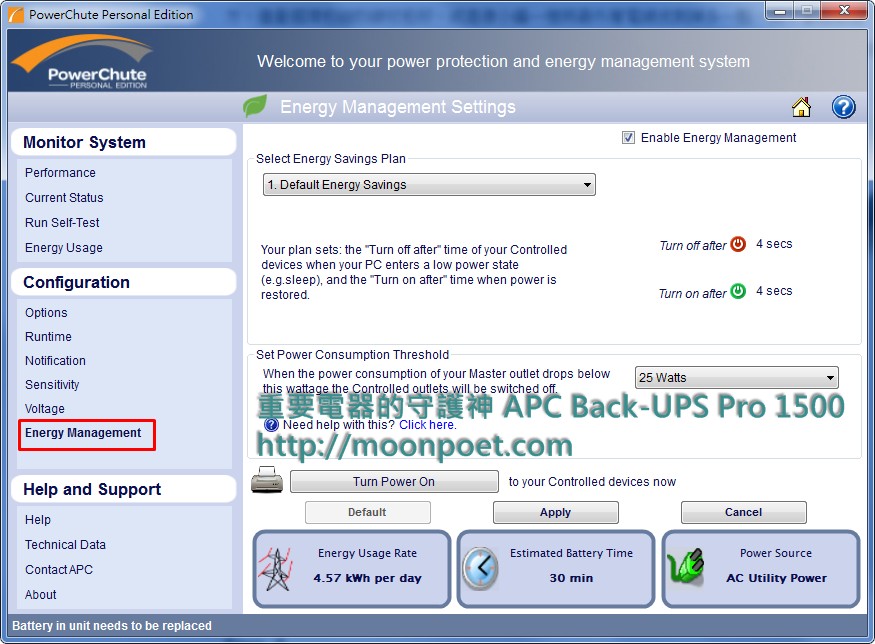Follow the 'Click here' help link
The height and width of the screenshot is (644, 875).
point(427,425)
